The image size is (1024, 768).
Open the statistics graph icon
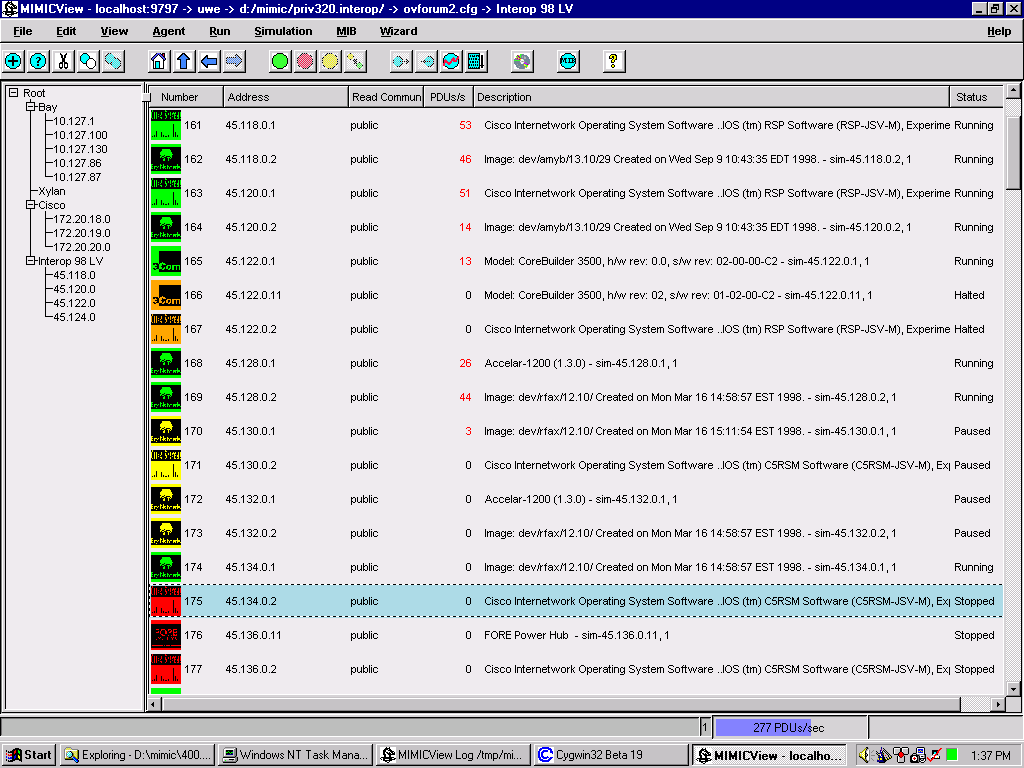click(451, 61)
